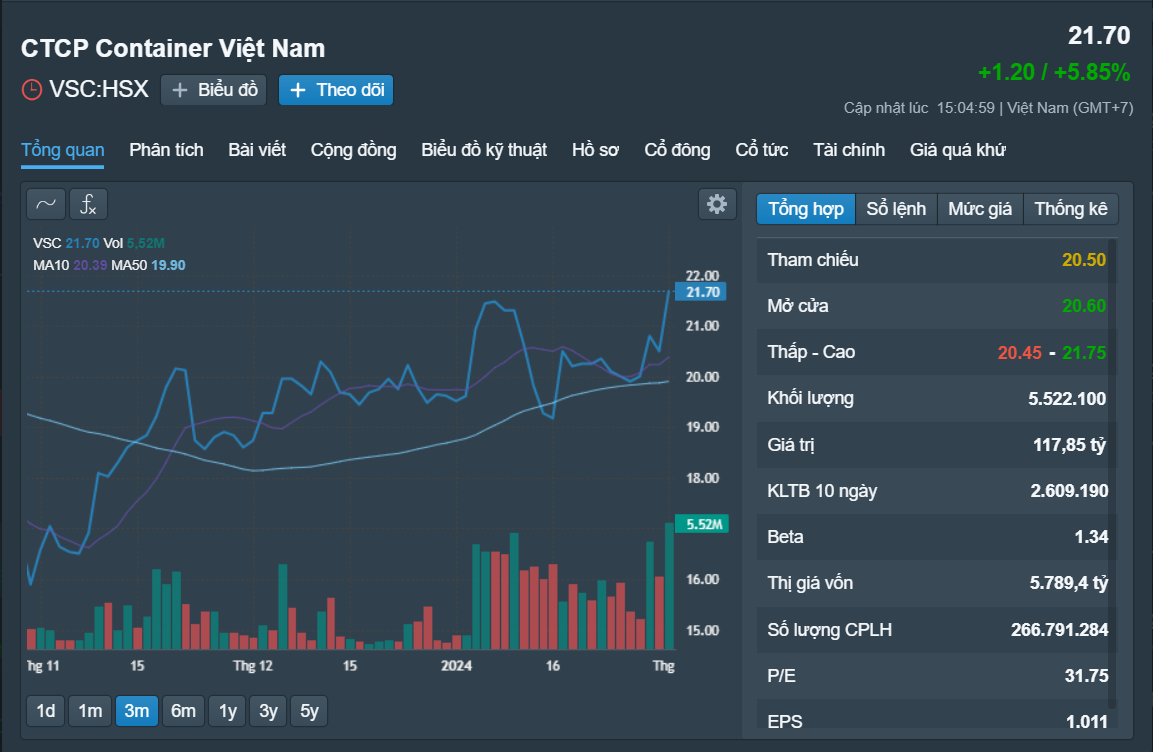Click the P/E value 31.75
1153x752 pixels.
1086,676
